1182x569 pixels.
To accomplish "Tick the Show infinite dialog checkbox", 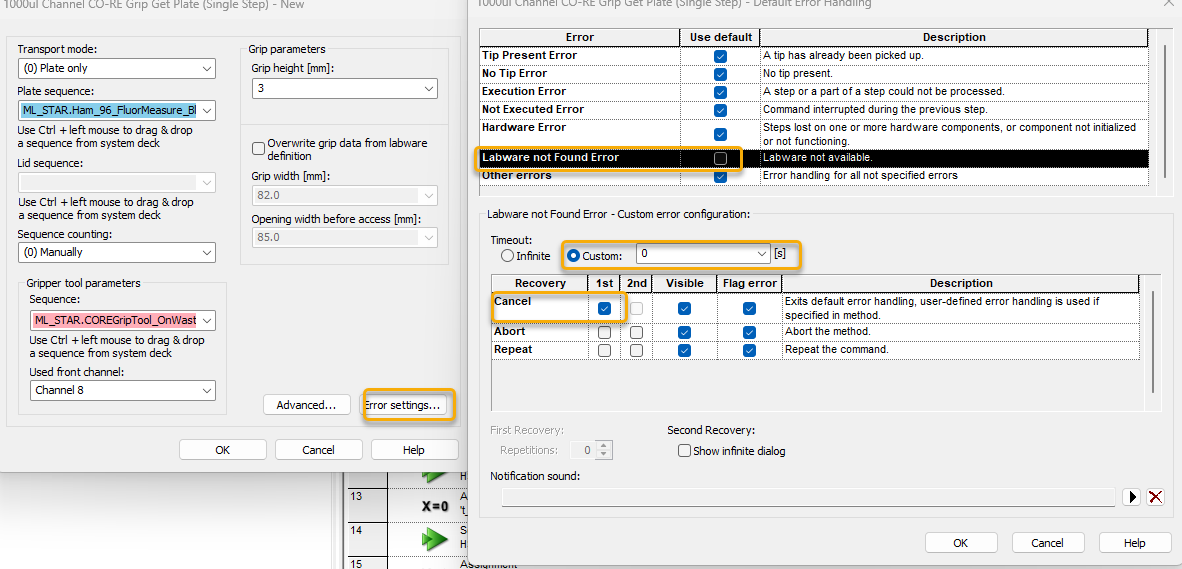I will (x=684, y=451).
